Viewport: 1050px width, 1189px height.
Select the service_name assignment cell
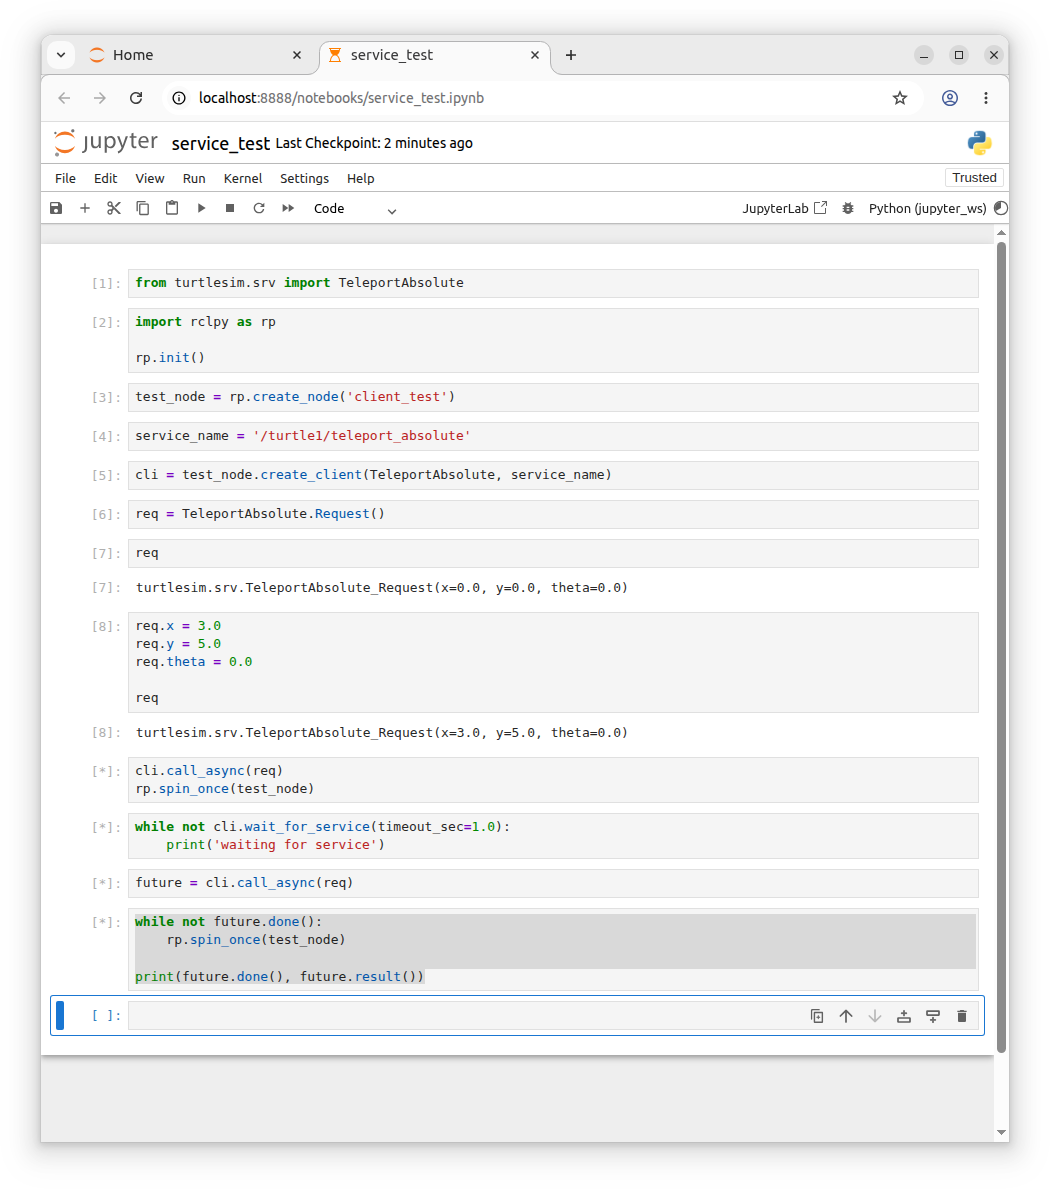pyautogui.click(x=553, y=436)
